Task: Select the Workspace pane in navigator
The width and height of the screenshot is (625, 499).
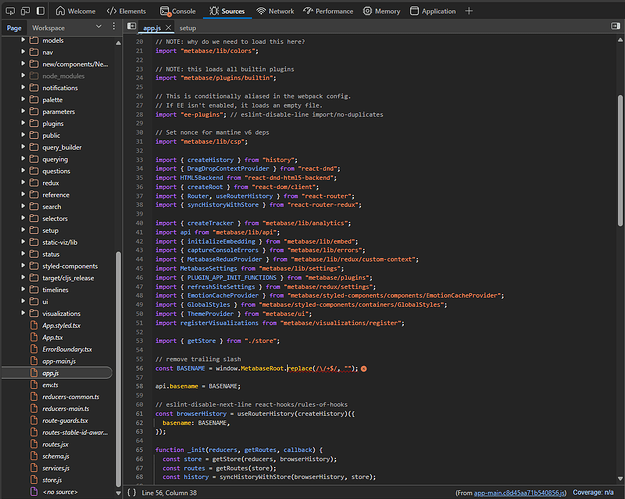Action: [x=48, y=28]
